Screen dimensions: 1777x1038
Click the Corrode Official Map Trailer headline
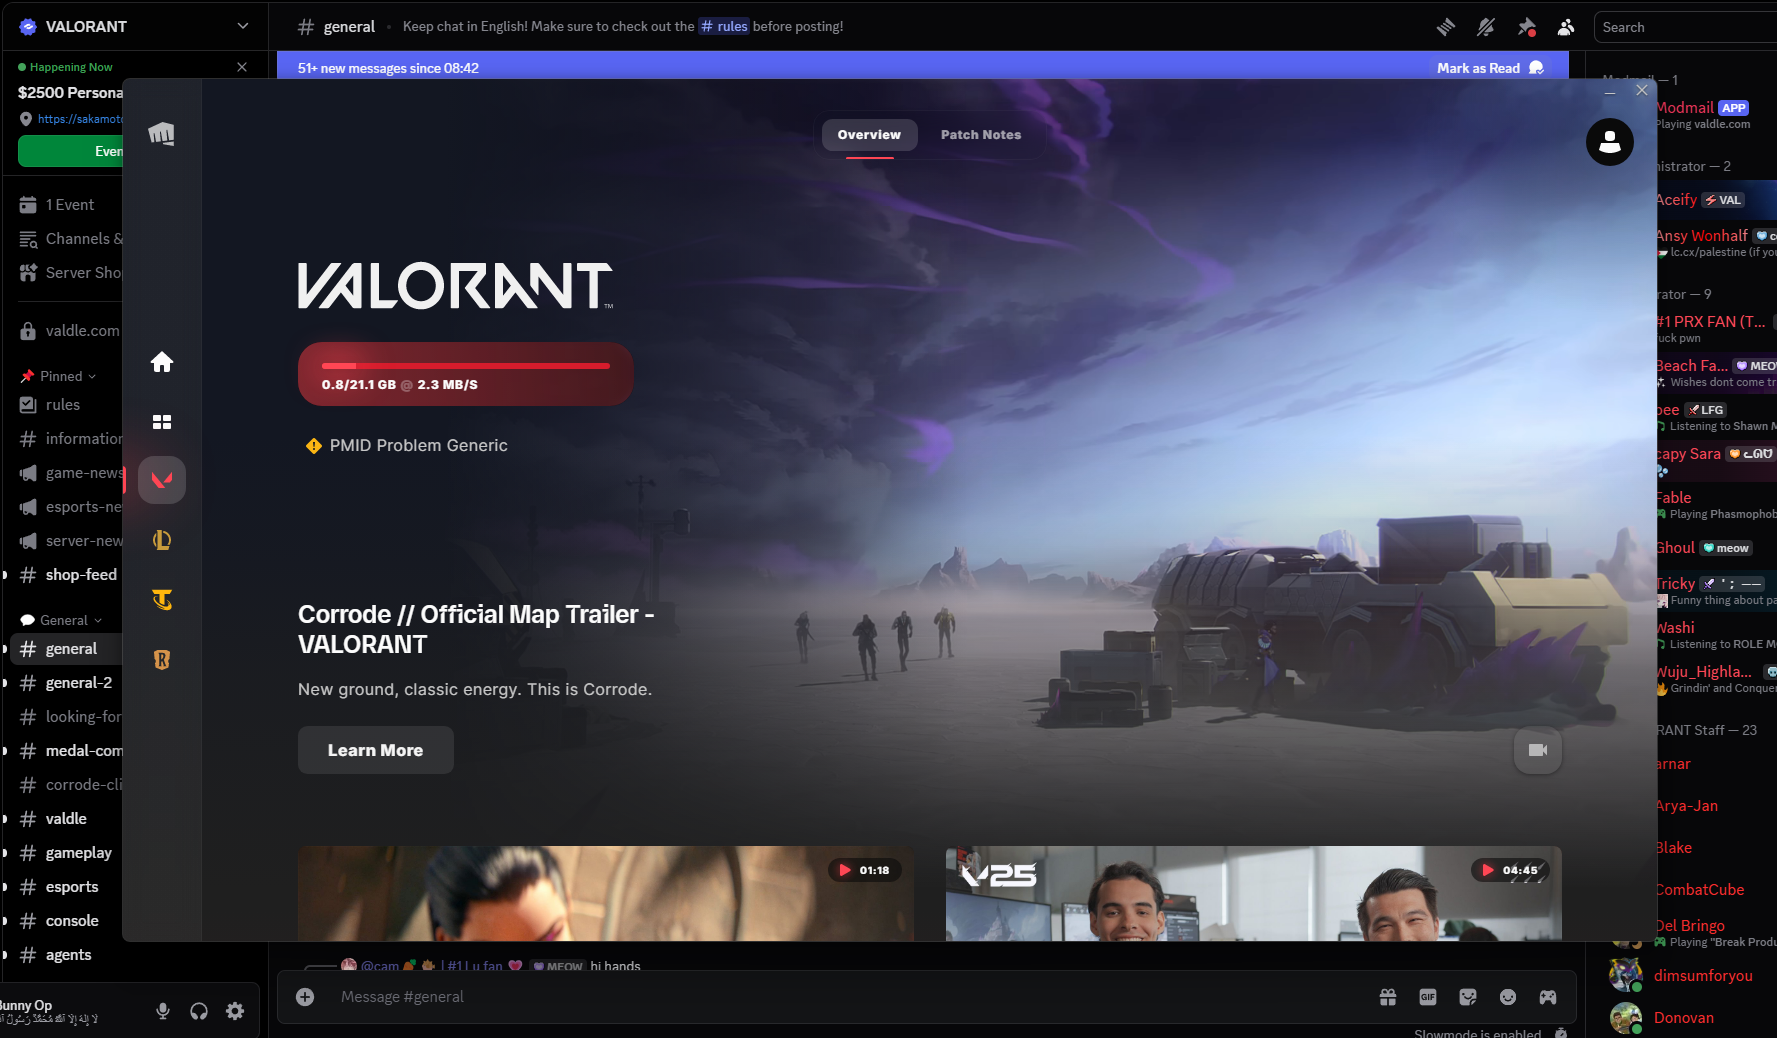click(x=476, y=629)
